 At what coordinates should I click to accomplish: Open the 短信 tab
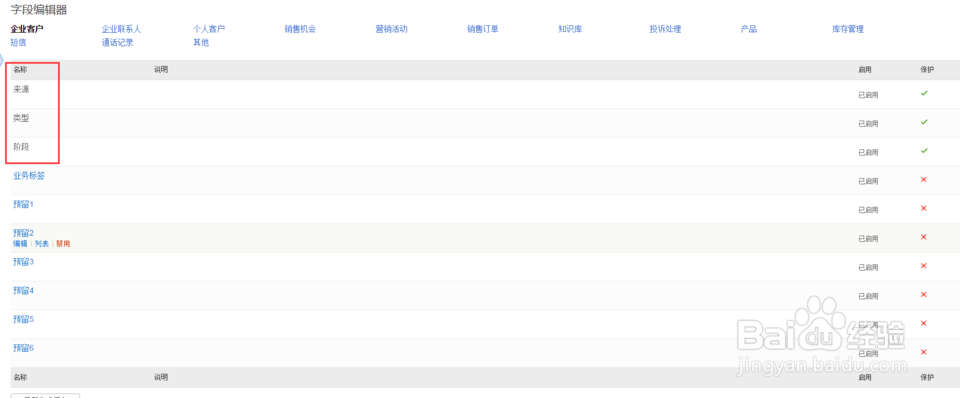click(x=18, y=43)
